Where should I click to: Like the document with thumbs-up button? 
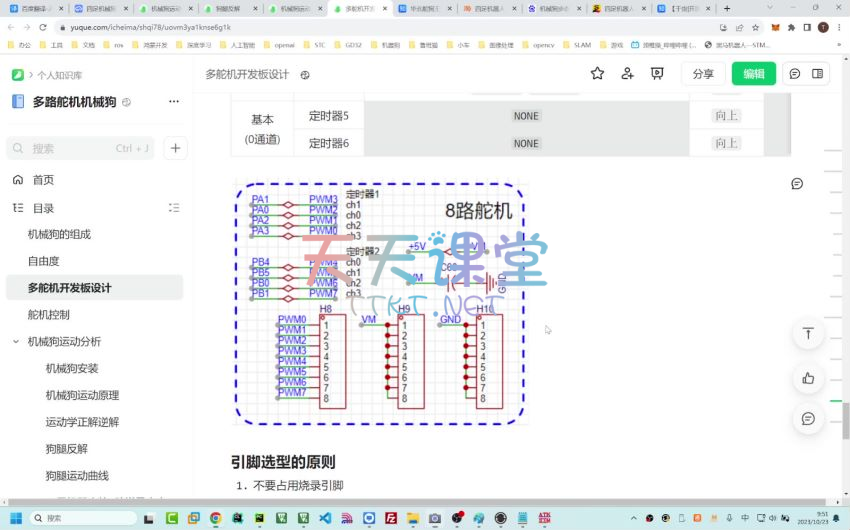coord(808,378)
